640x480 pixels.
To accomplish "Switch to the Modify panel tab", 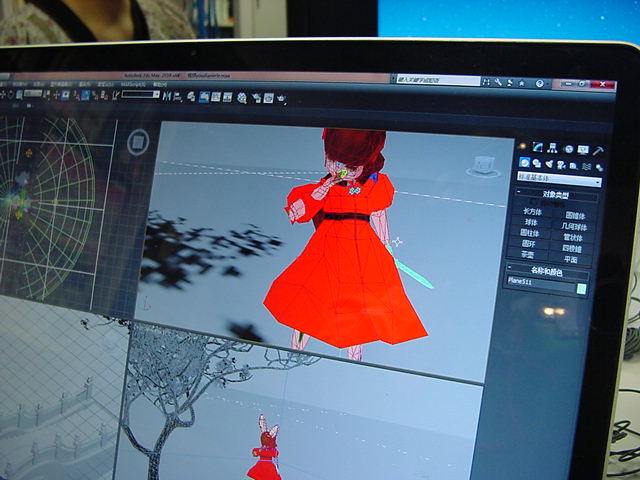I will (538, 147).
